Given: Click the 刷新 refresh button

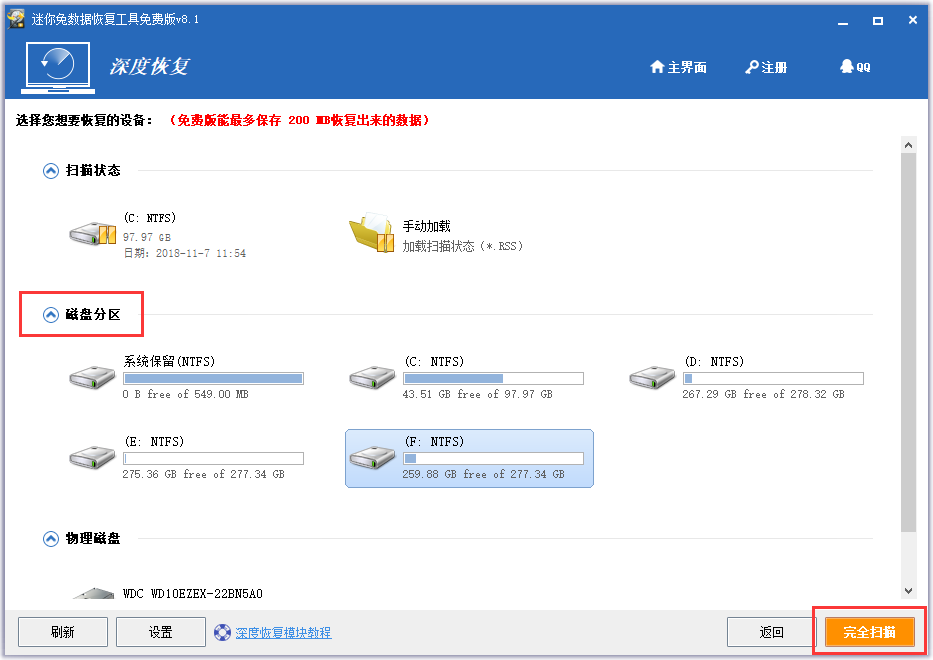Looking at the screenshot, I should [63, 632].
